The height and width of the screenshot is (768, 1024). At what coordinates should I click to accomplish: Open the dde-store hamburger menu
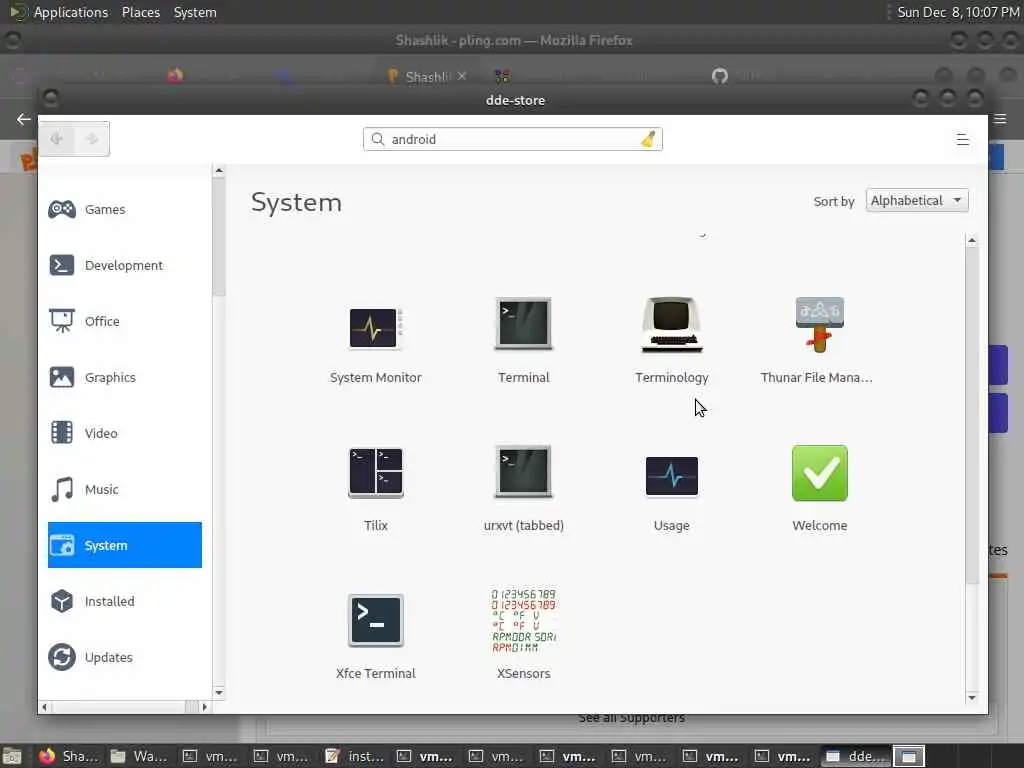962,139
